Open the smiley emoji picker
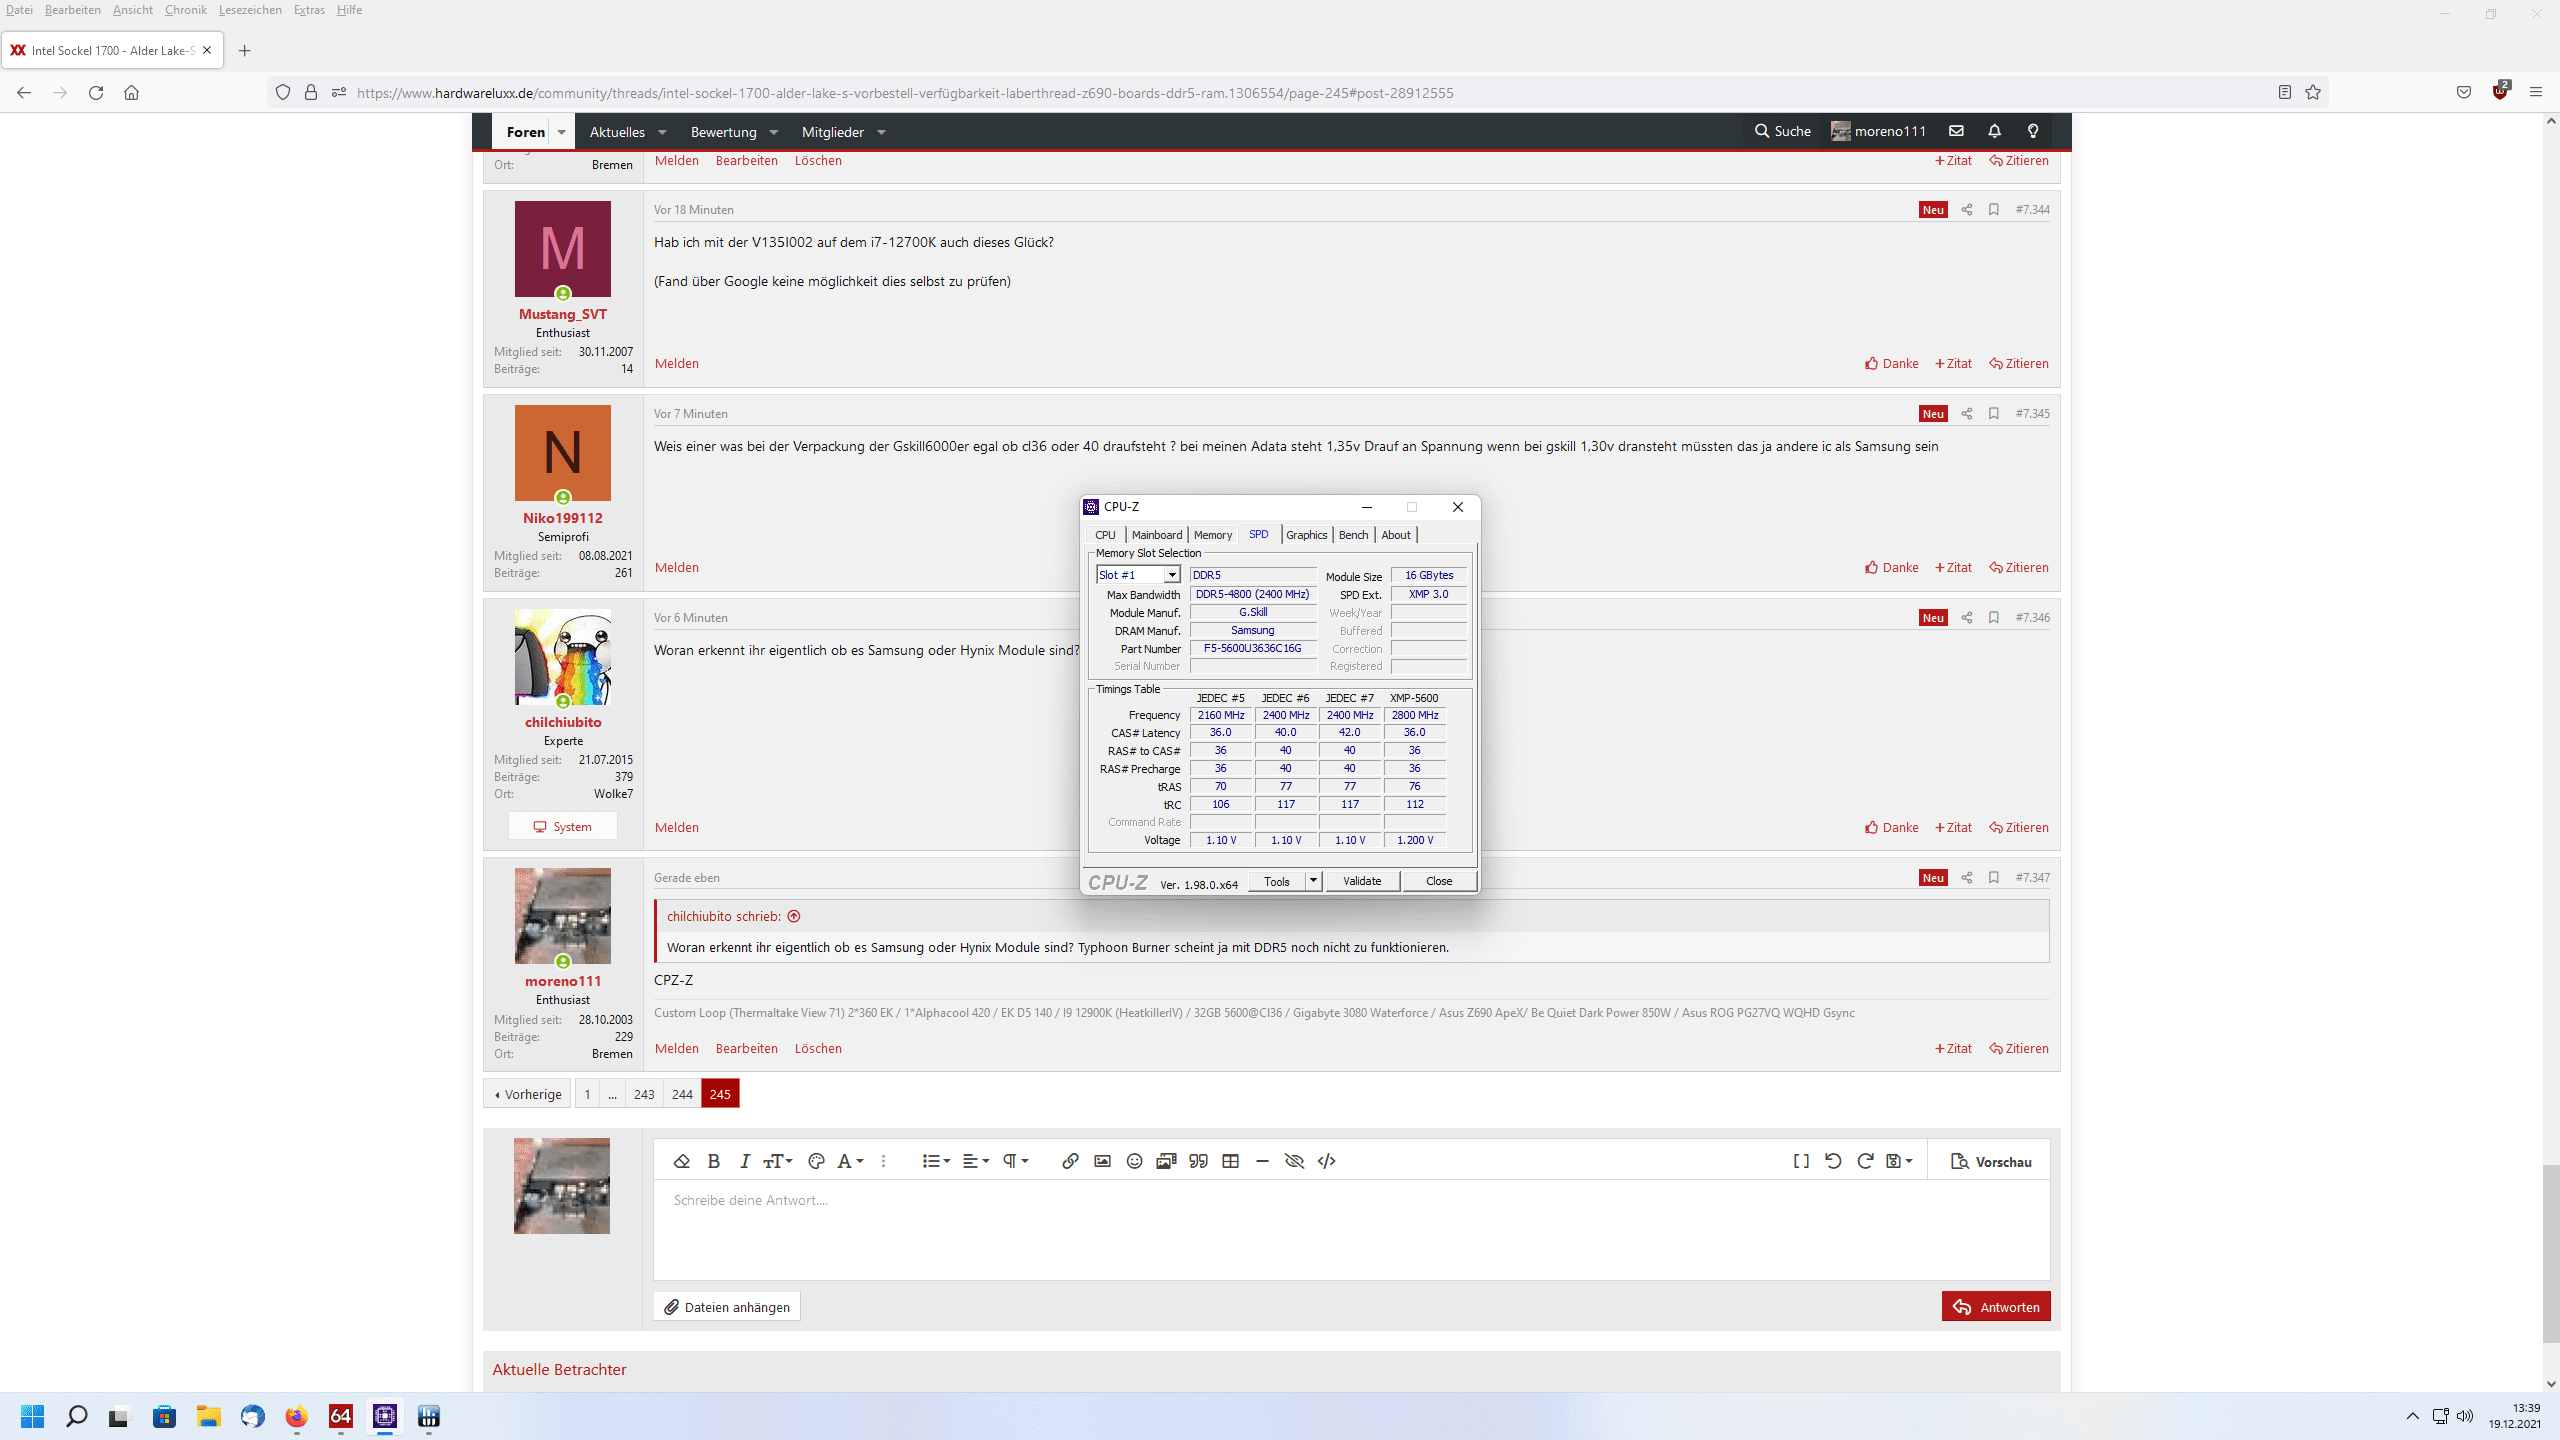 [x=1134, y=1161]
